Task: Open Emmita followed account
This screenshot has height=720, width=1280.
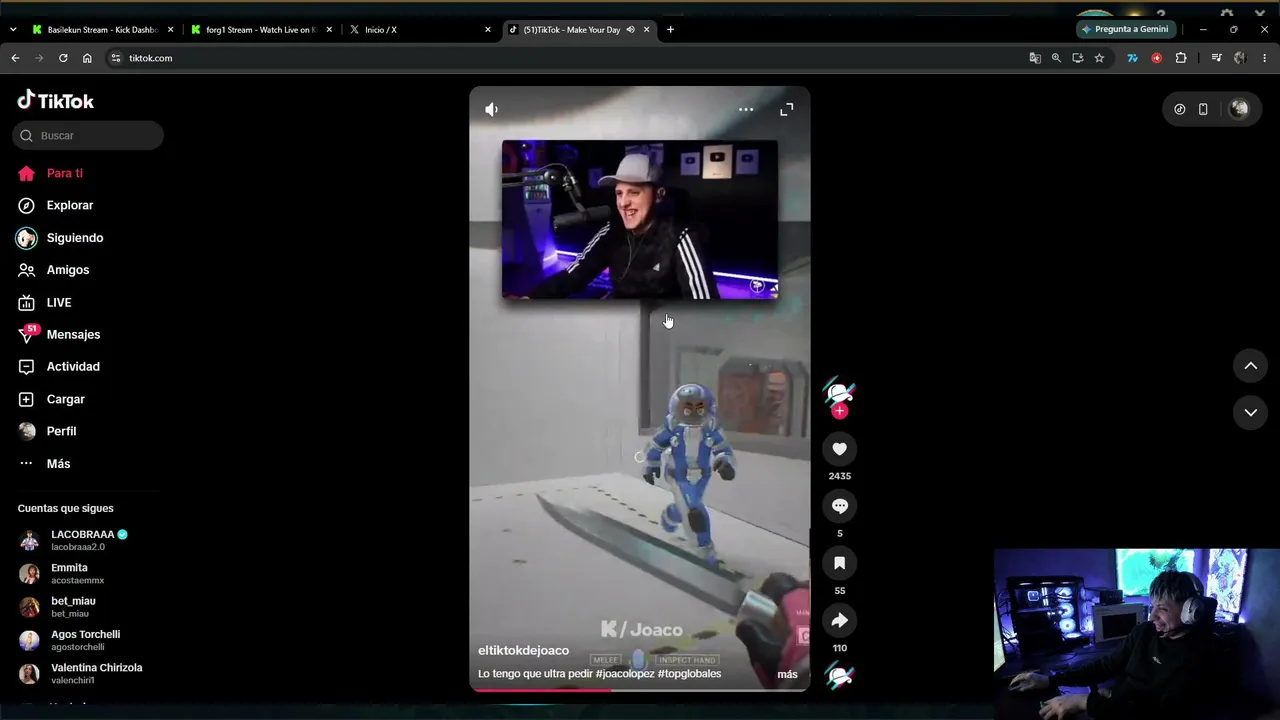Action: pyautogui.click(x=62, y=573)
